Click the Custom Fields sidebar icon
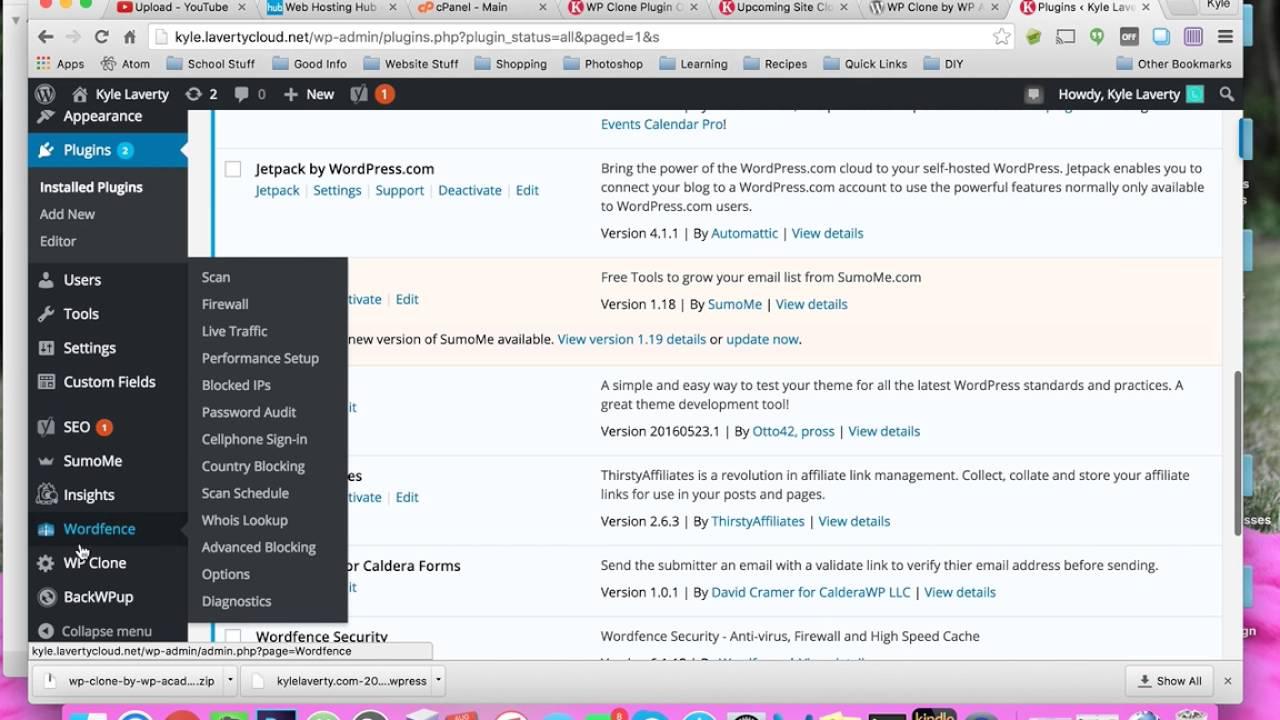Screen dimensions: 1280x720 (x=46, y=382)
